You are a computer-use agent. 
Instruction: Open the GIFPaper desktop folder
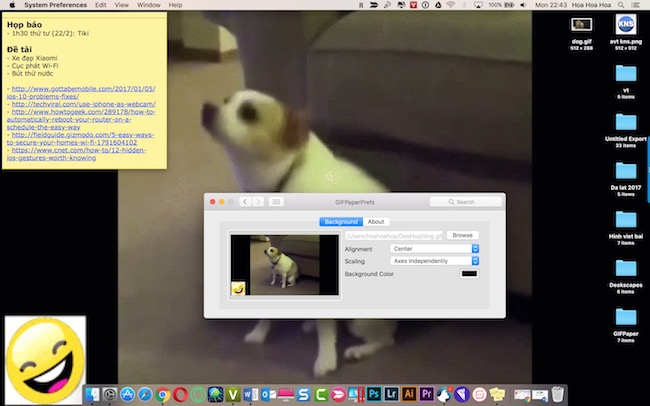pos(626,317)
